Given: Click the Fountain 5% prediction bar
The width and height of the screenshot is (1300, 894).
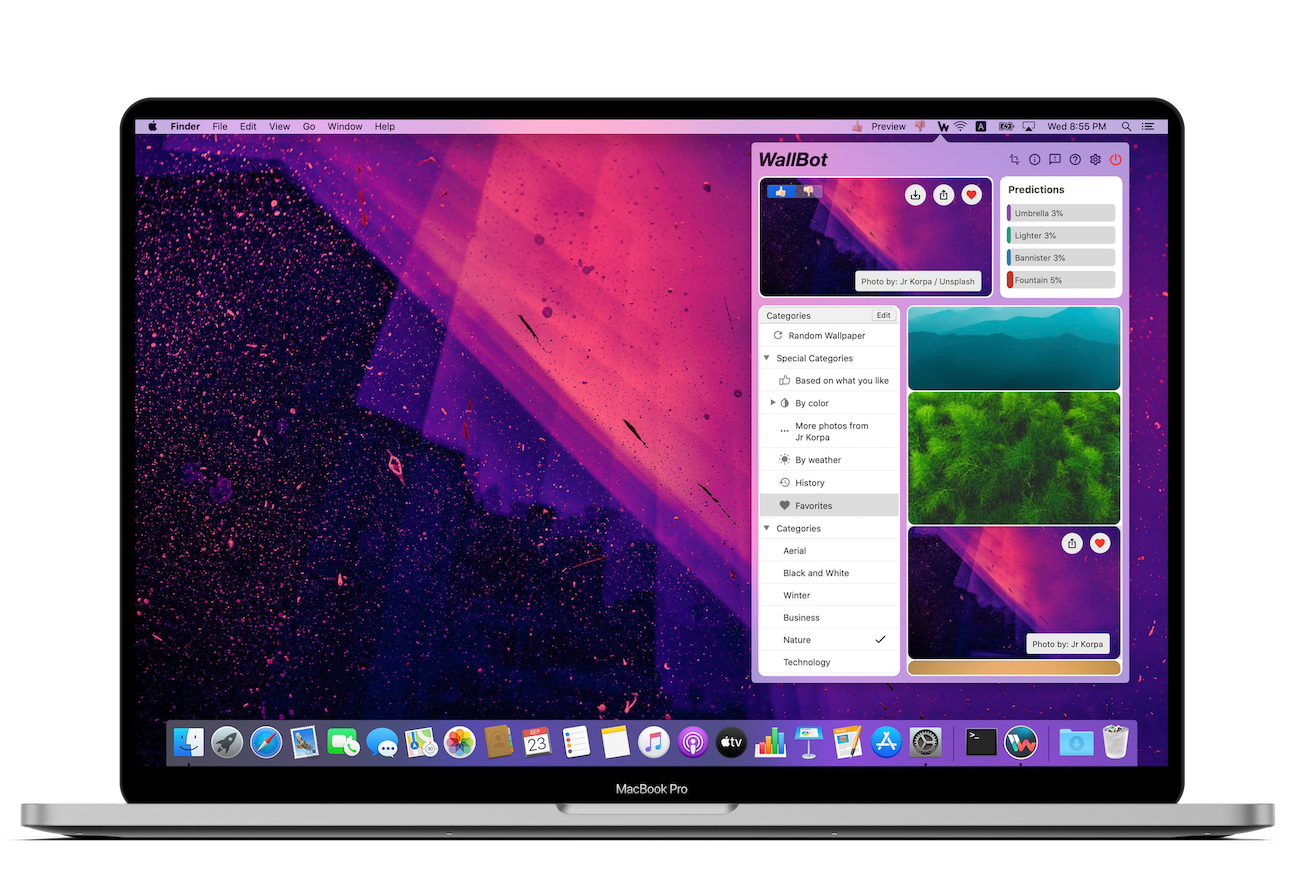Looking at the screenshot, I should pyautogui.click(x=1060, y=280).
